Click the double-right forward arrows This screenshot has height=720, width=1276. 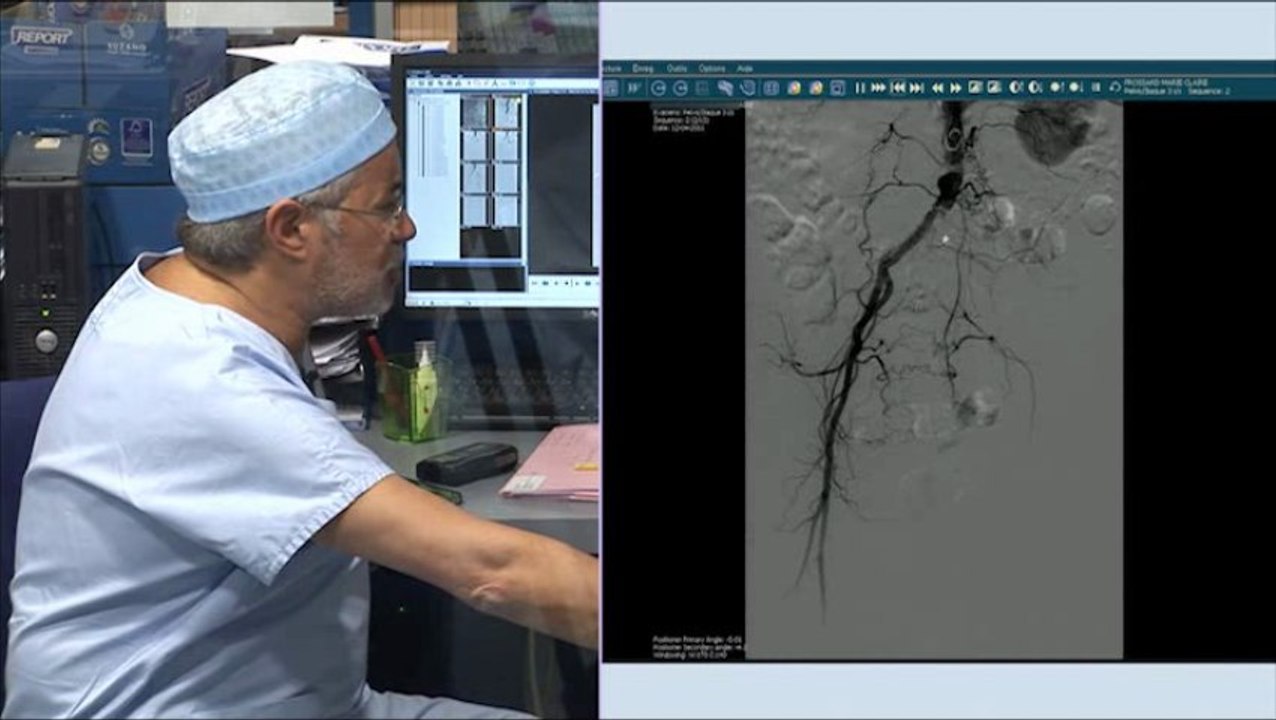(955, 88)
